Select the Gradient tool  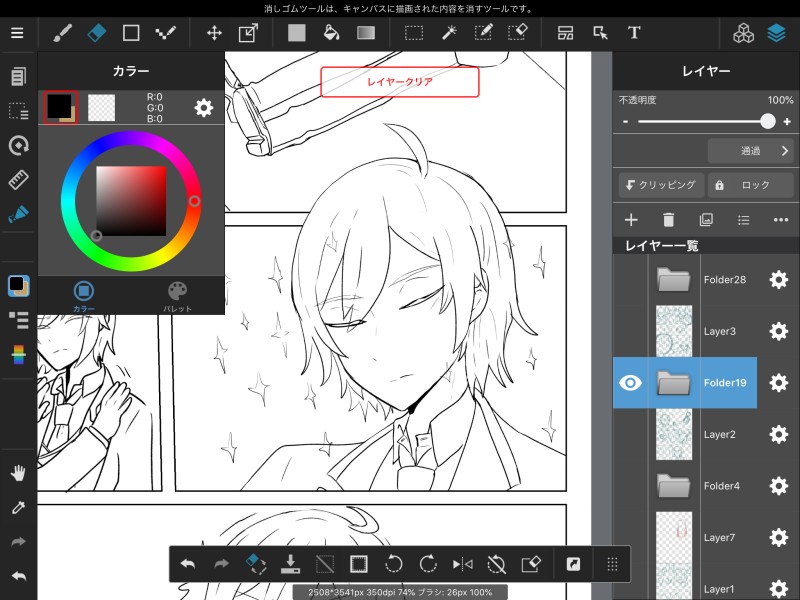366,33
